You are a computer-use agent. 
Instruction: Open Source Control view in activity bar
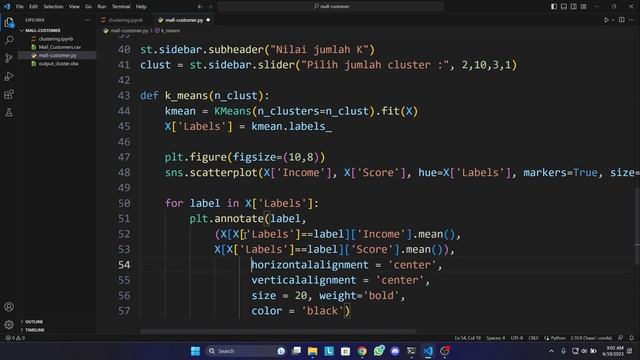(9, 58)
